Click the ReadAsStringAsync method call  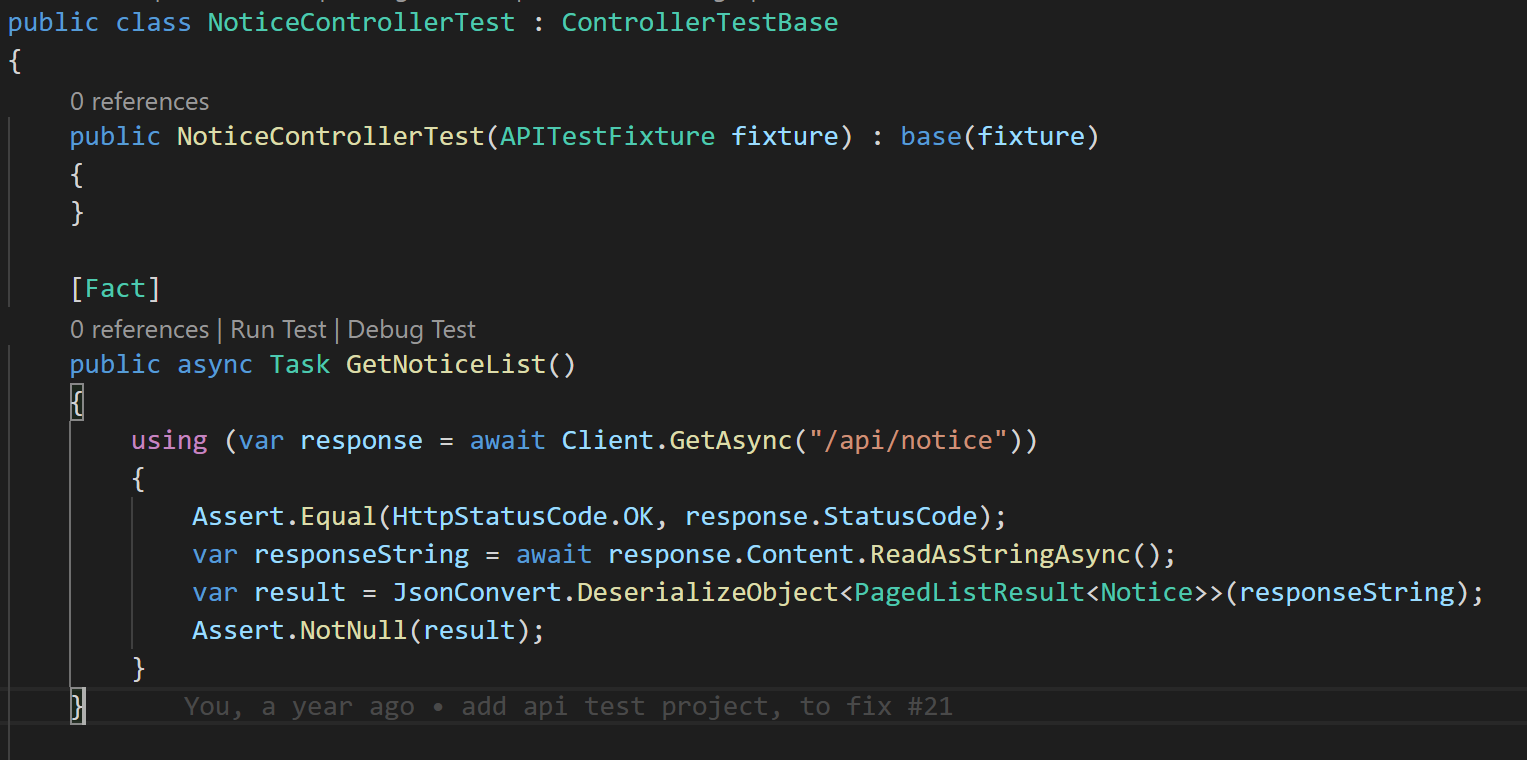coord(1000,554)
